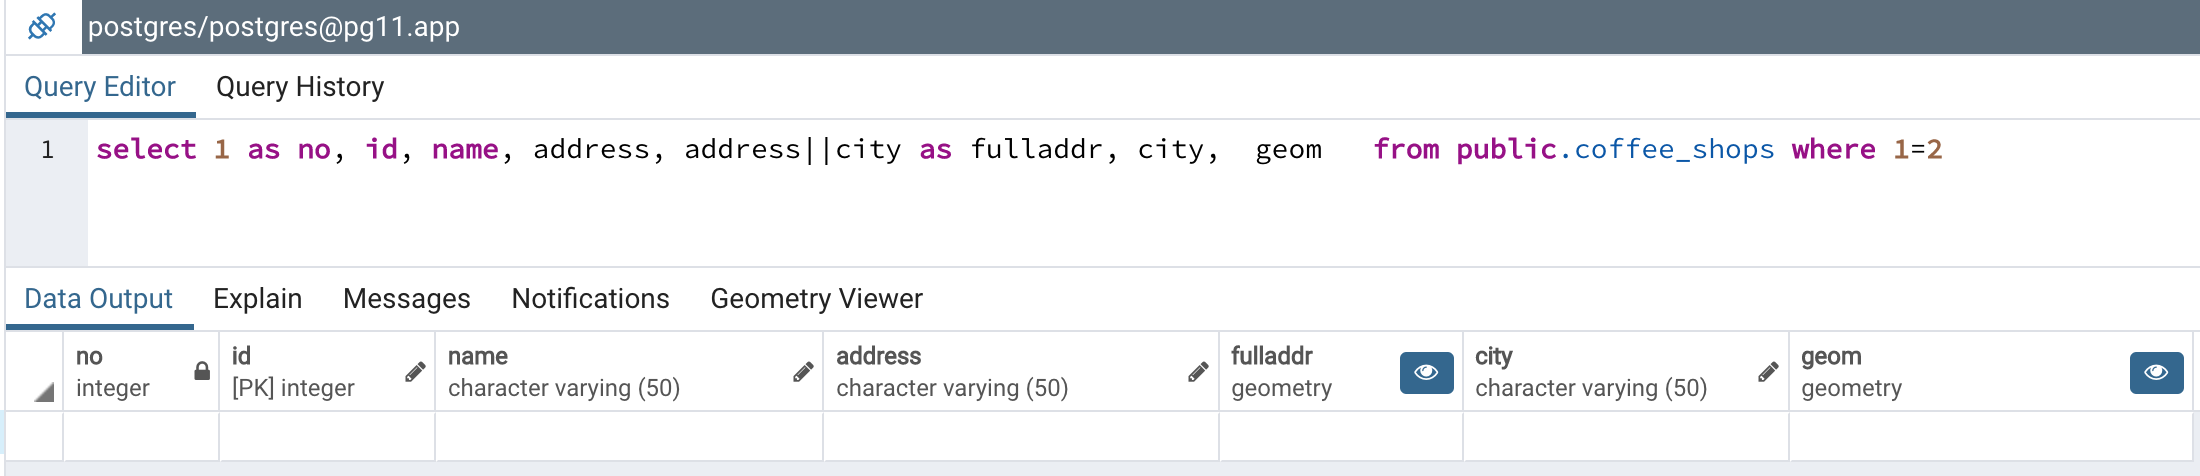
Task: Click the pencil icon on the address column
Action: click(x=1198, y=372)
